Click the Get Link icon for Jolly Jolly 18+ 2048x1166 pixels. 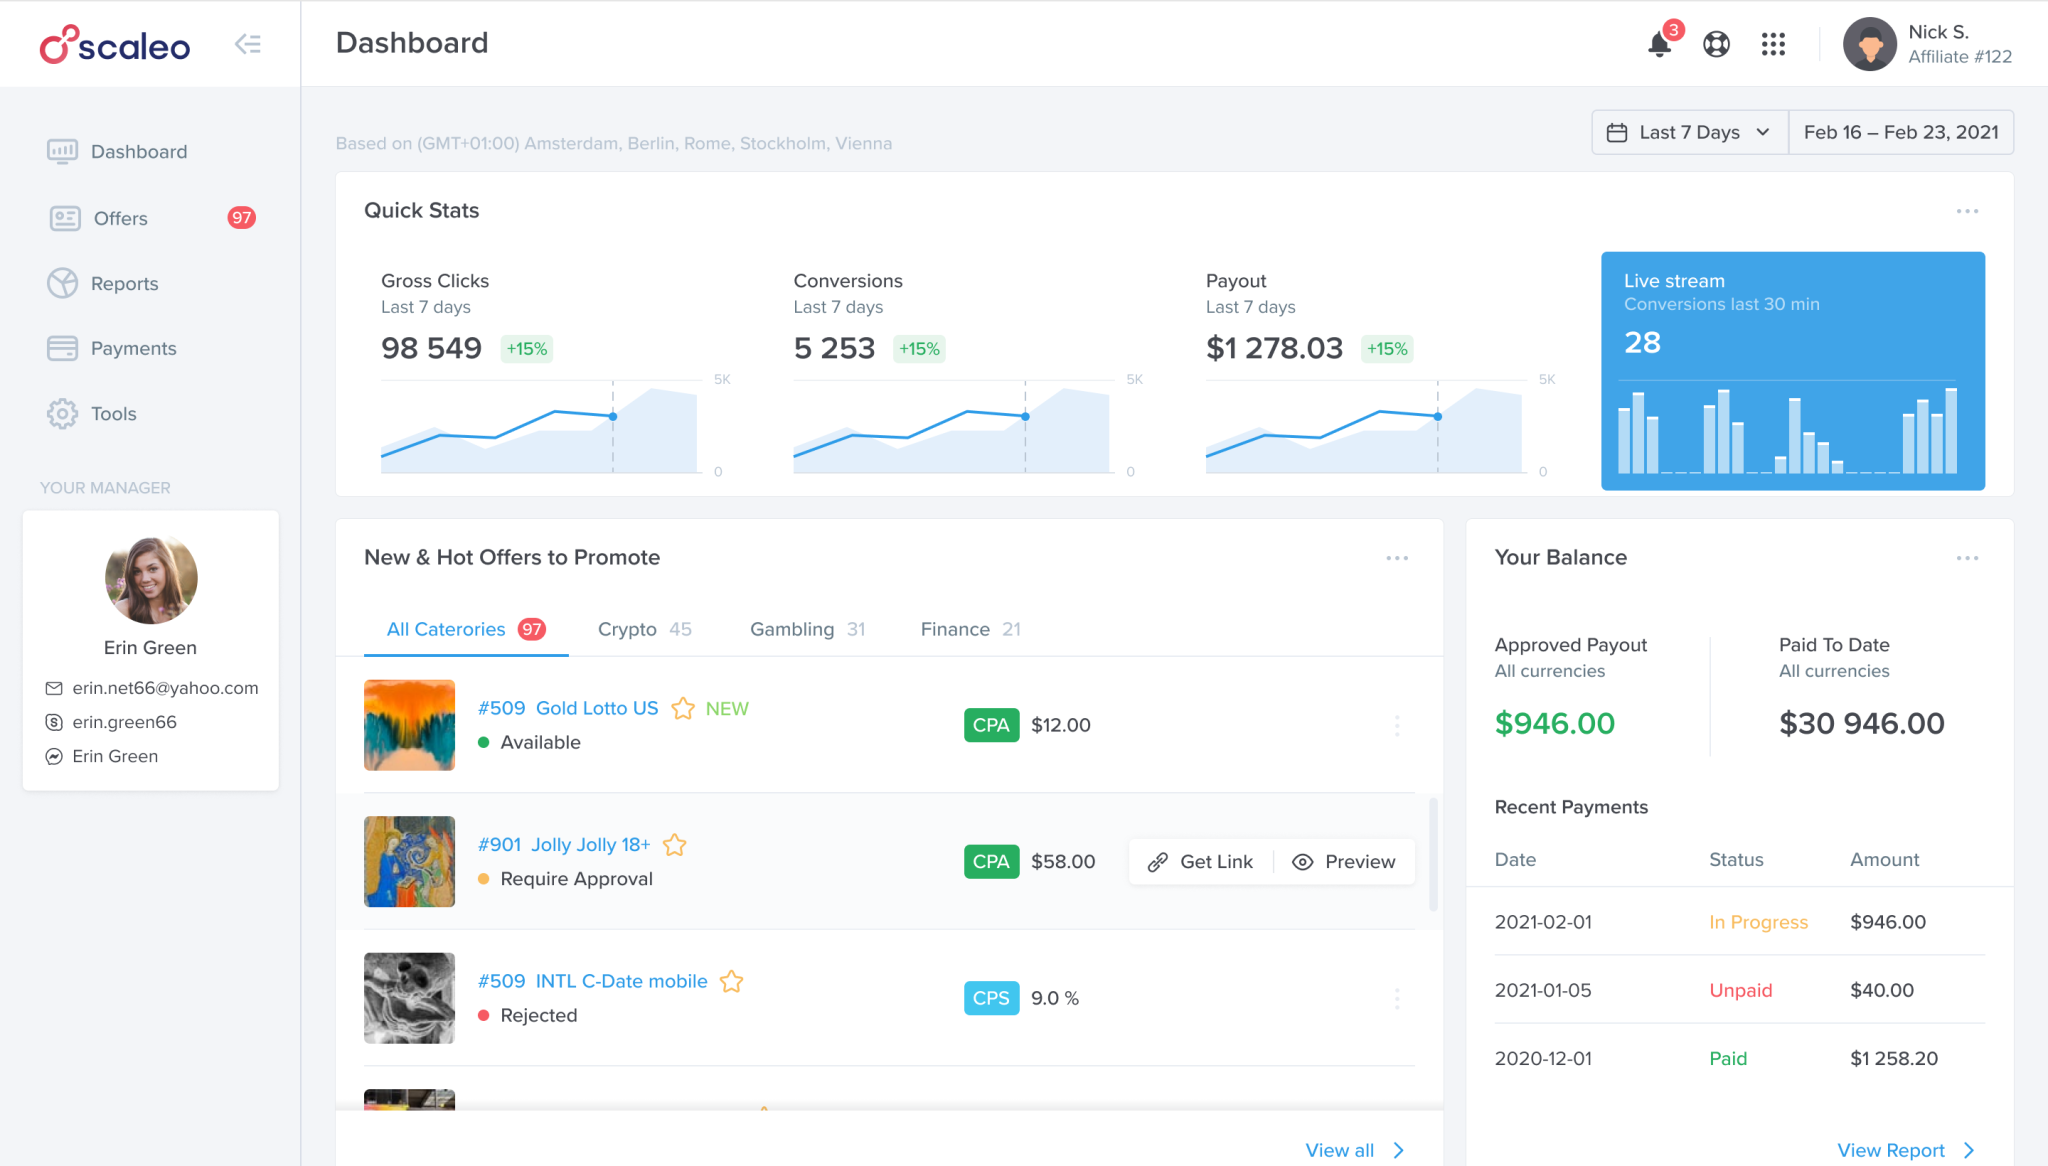(x=1159, y=861)
